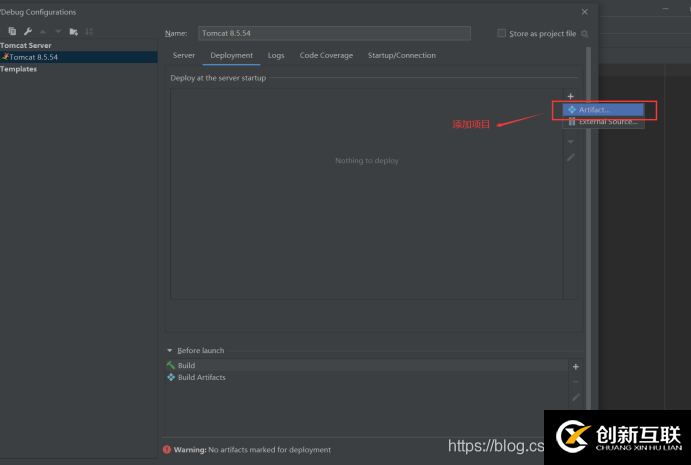Sort configurations alphabetically

pyautogui.click(x=89, y=31)
